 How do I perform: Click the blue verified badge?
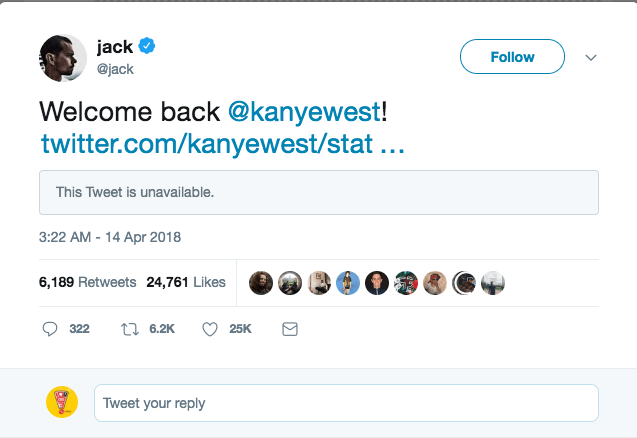[x=146, y=47]
